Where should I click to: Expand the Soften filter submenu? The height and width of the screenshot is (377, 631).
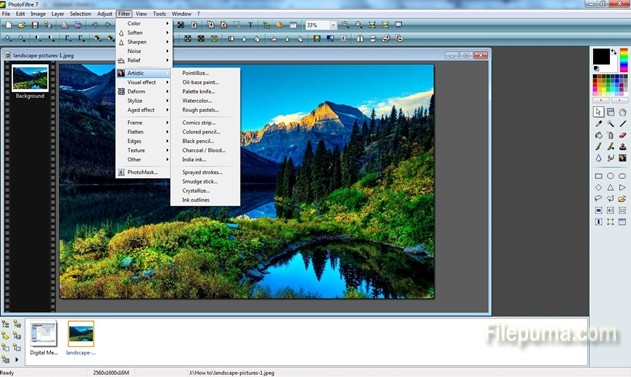pos(144,33)
